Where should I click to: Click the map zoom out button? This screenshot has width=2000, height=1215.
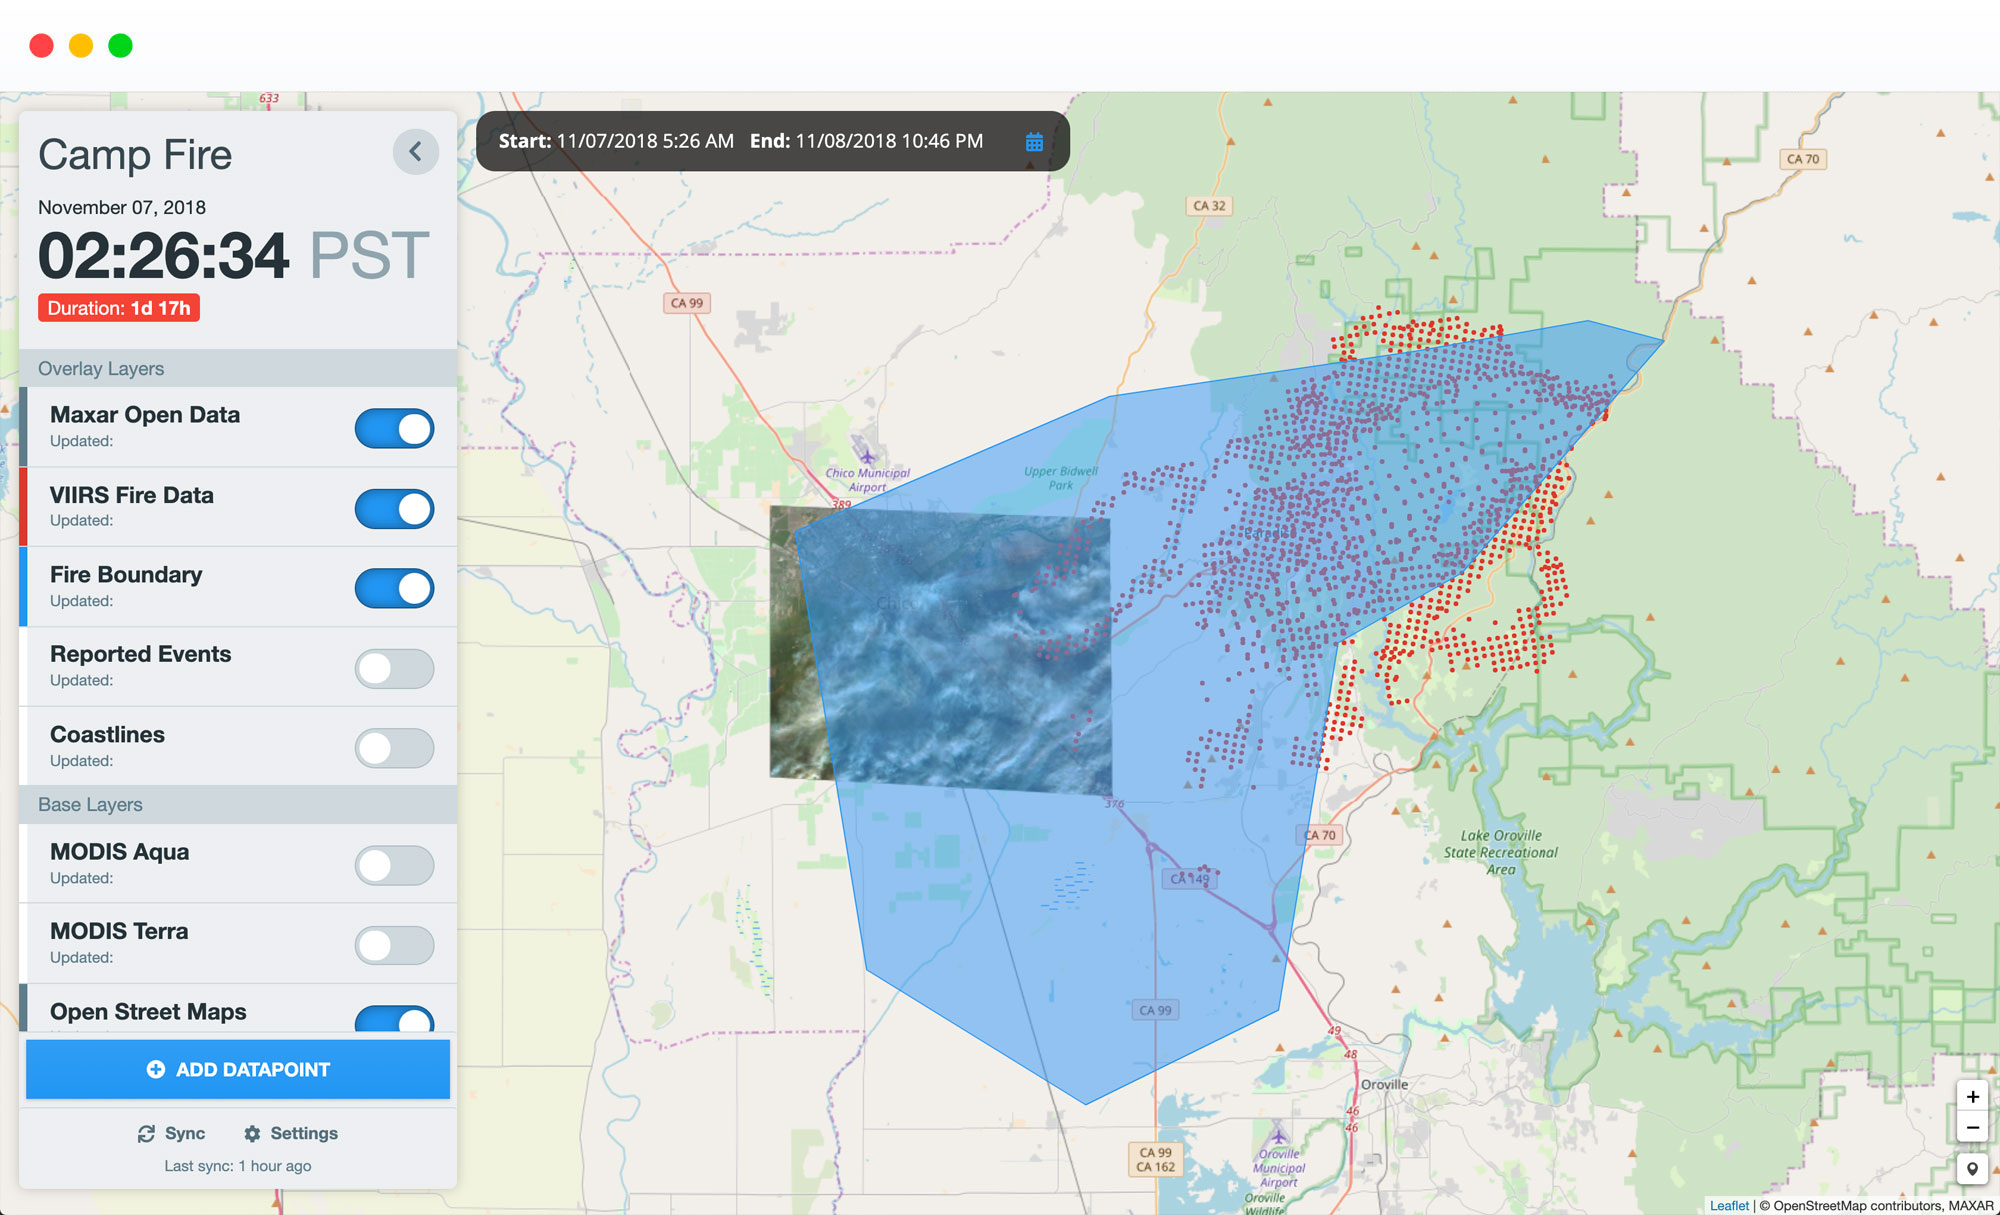tap(1972, 1127)
